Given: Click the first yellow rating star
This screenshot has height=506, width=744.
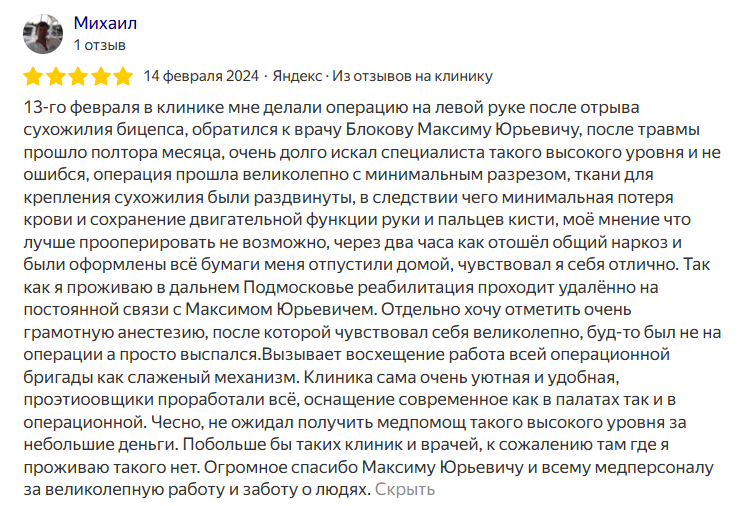Looking at the screenshot, I should coord(32,77).
